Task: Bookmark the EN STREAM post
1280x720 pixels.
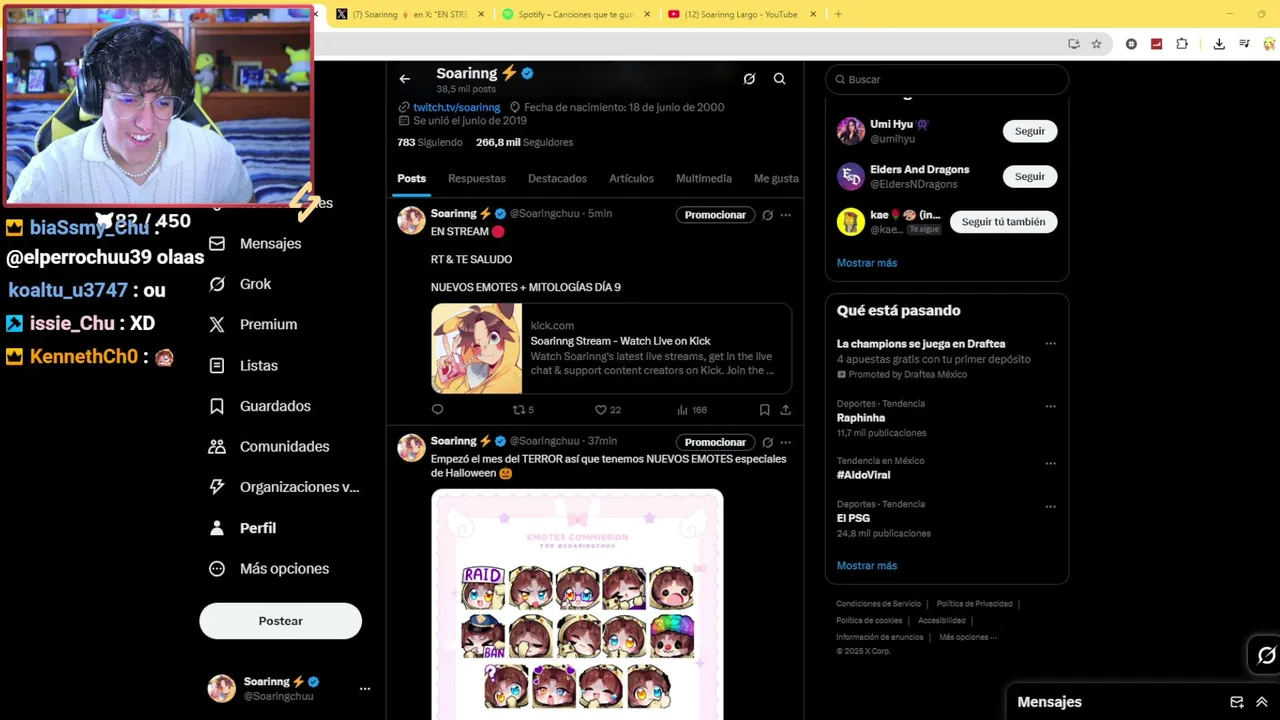Action: coord(764,409)
